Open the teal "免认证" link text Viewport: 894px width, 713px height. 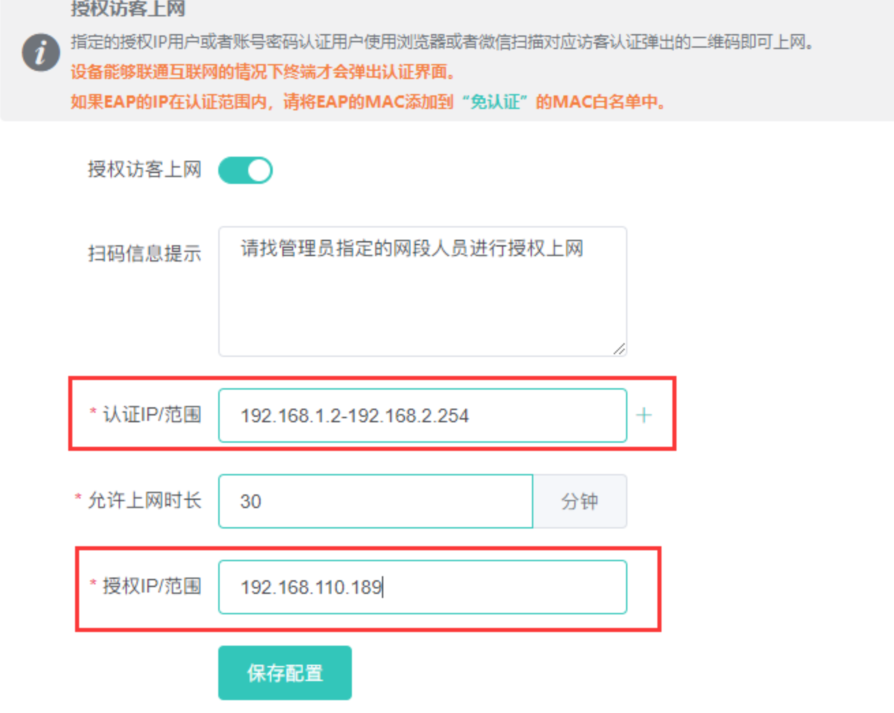[496, 102]
